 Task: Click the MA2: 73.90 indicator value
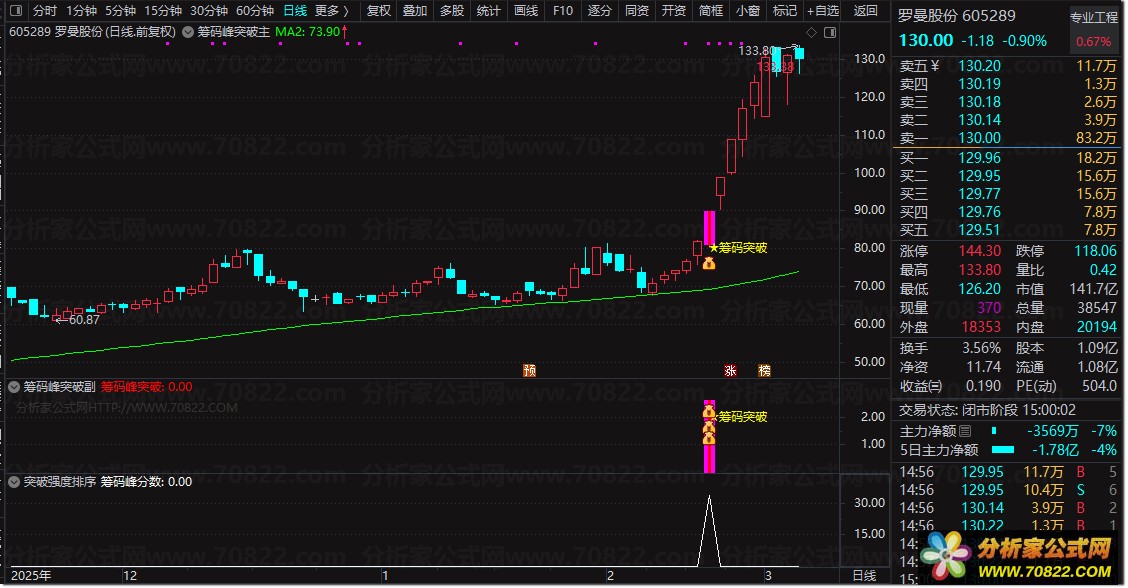coord(307,32)
